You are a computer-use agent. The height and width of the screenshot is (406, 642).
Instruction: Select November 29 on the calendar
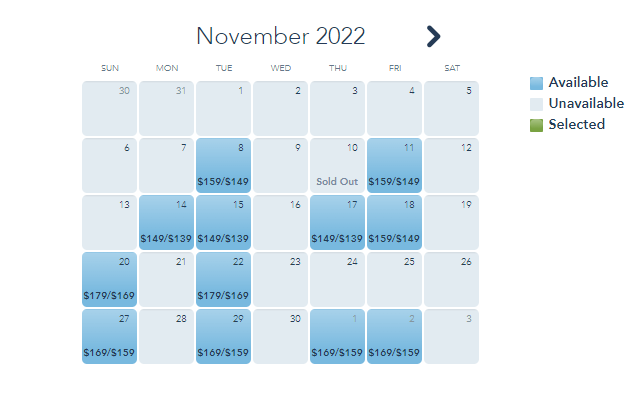pos(223,336)
